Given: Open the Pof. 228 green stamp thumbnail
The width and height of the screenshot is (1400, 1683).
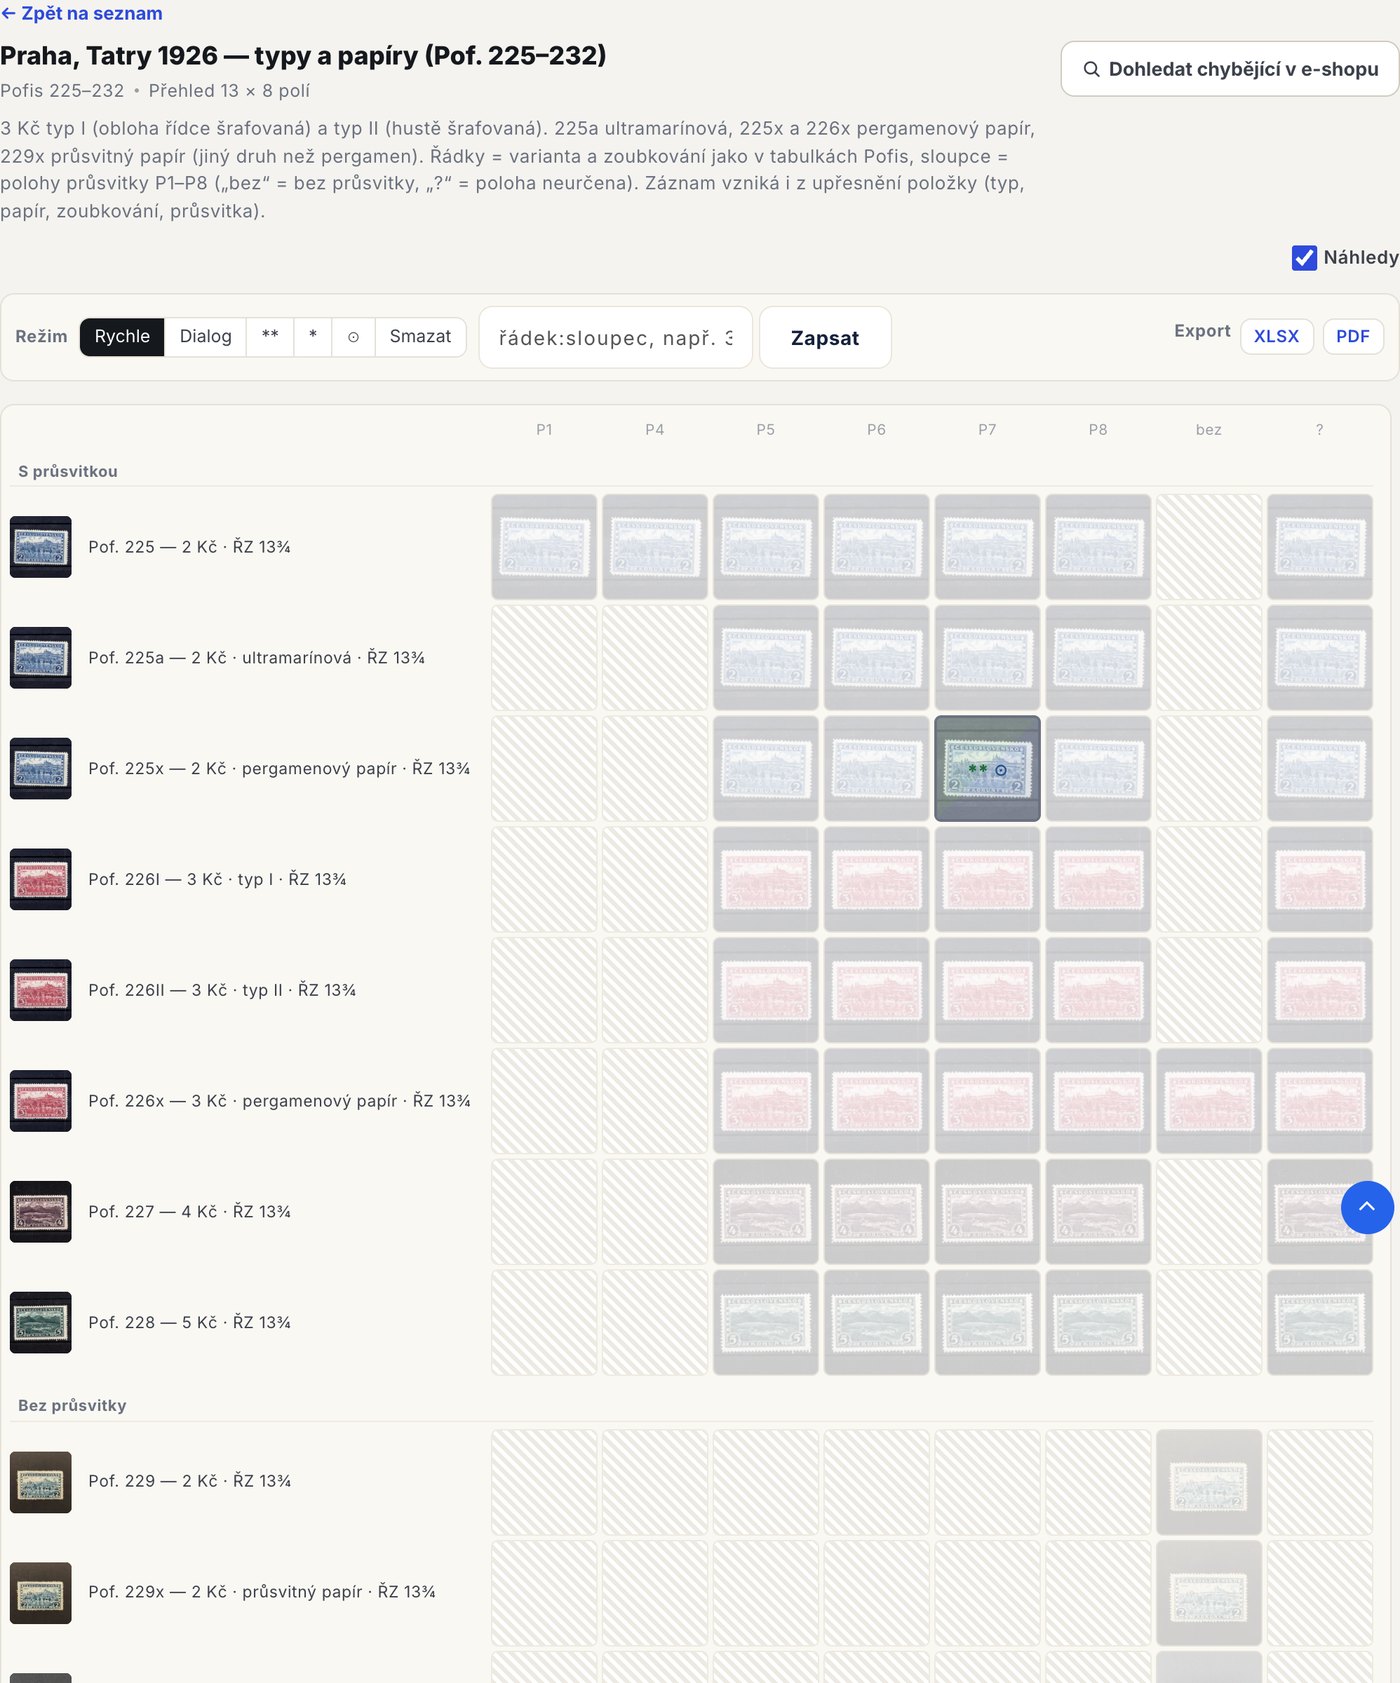Looking at the screenshot, I should 41,1322.
